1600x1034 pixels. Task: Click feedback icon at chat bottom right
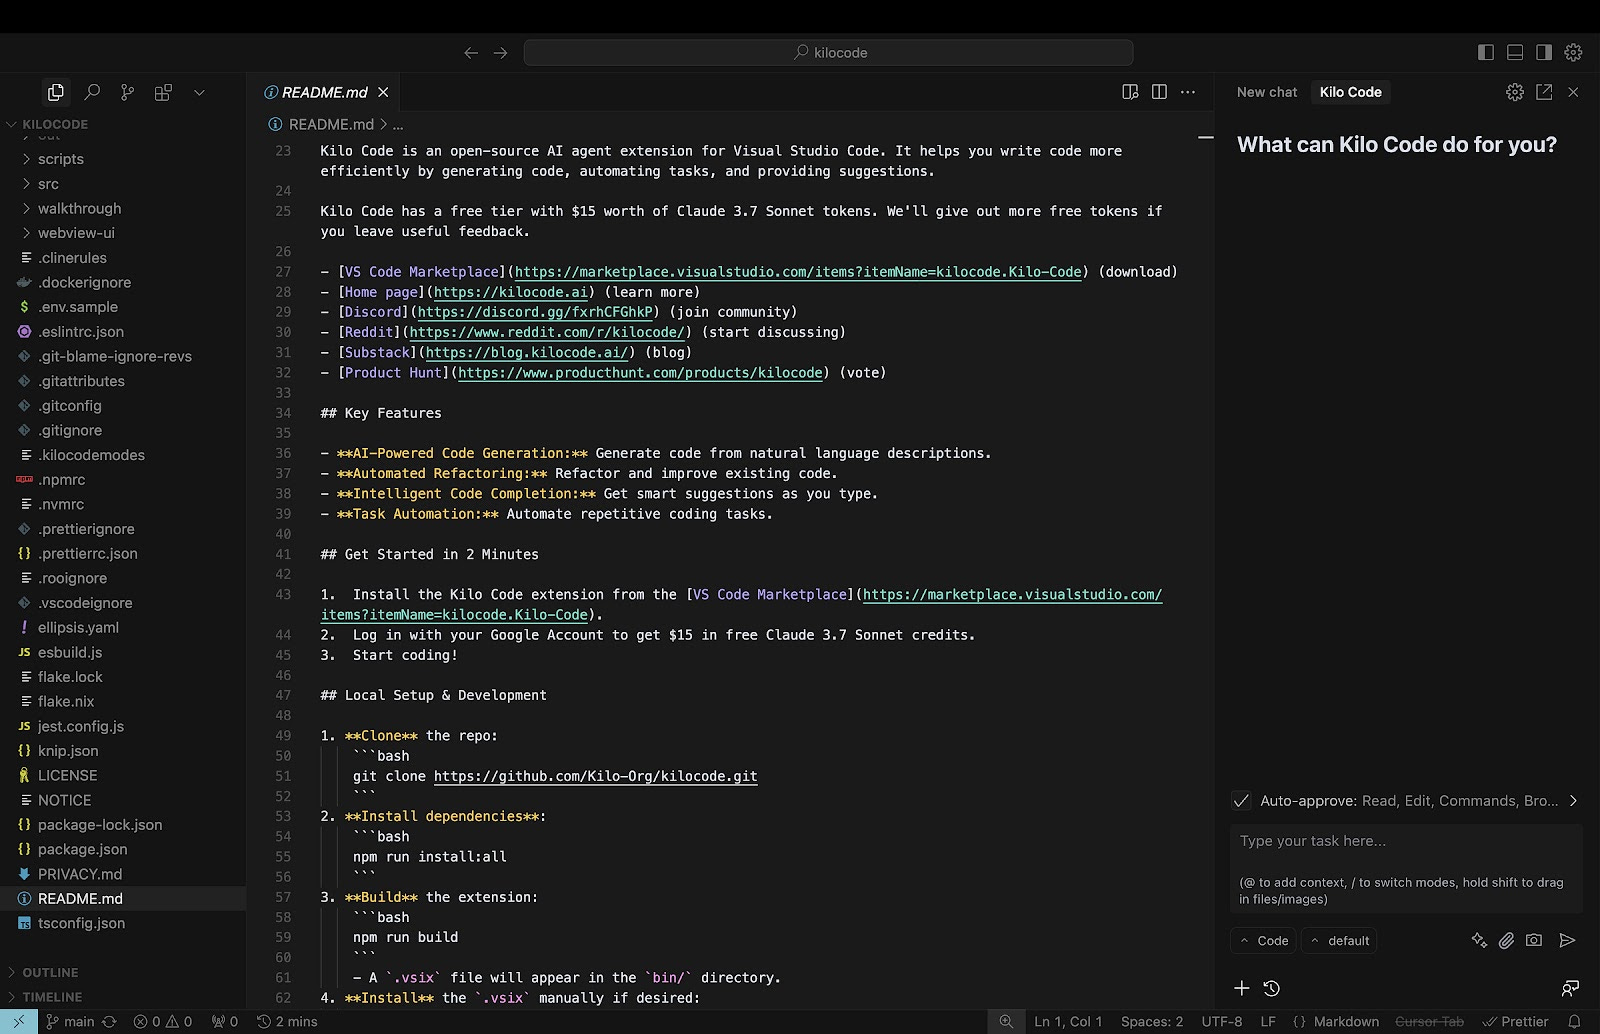(1570, 988)
